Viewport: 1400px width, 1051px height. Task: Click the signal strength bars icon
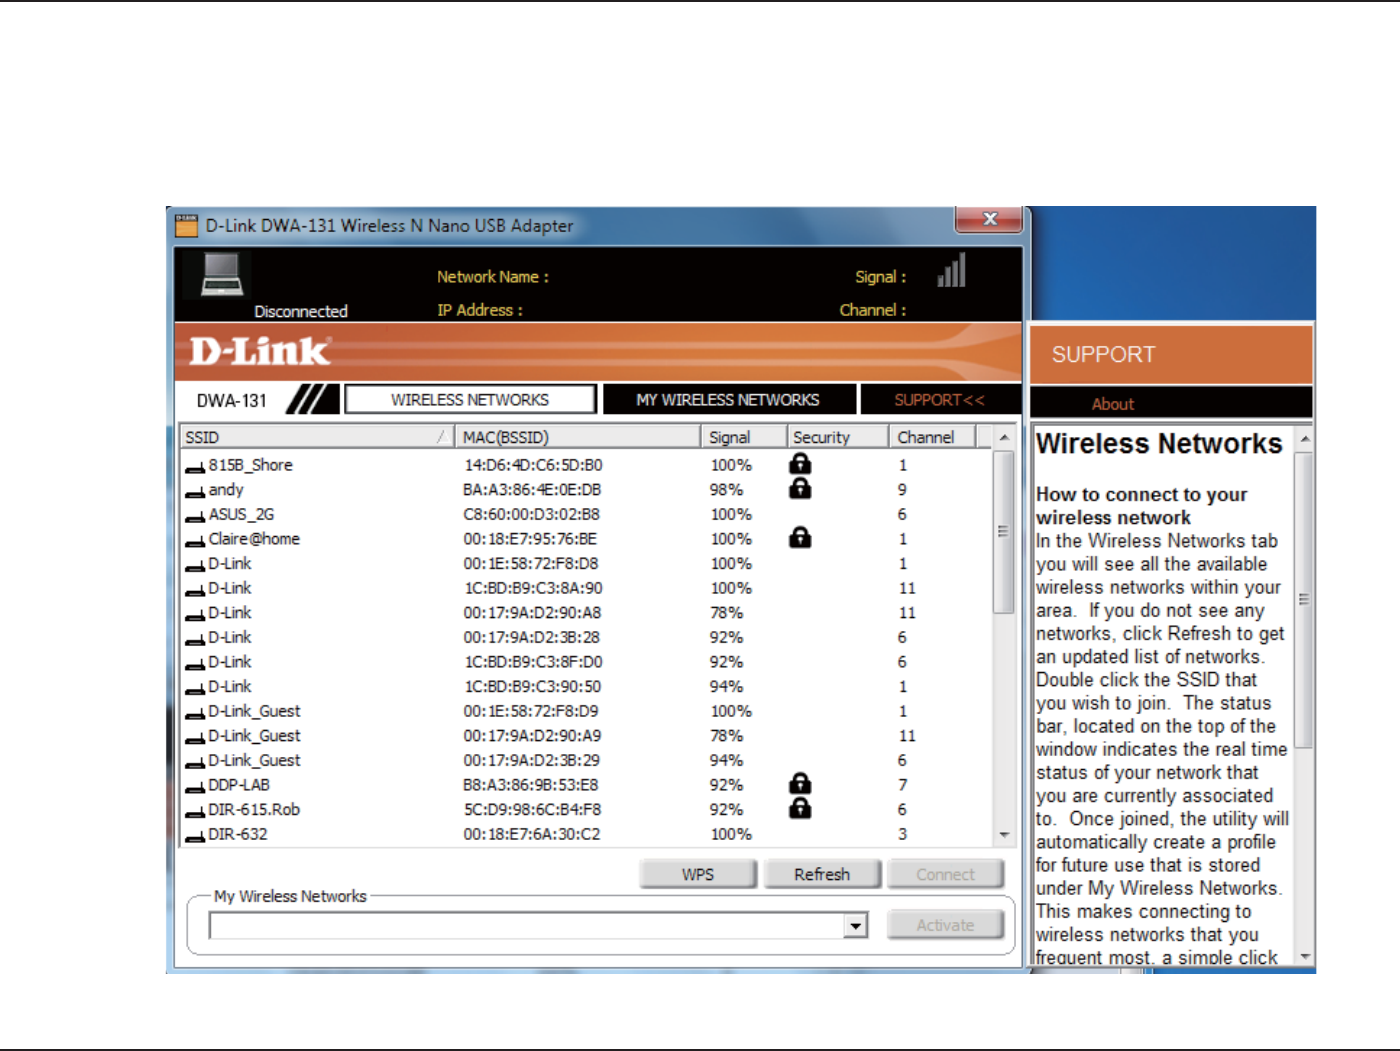click(x=951, y=270)
